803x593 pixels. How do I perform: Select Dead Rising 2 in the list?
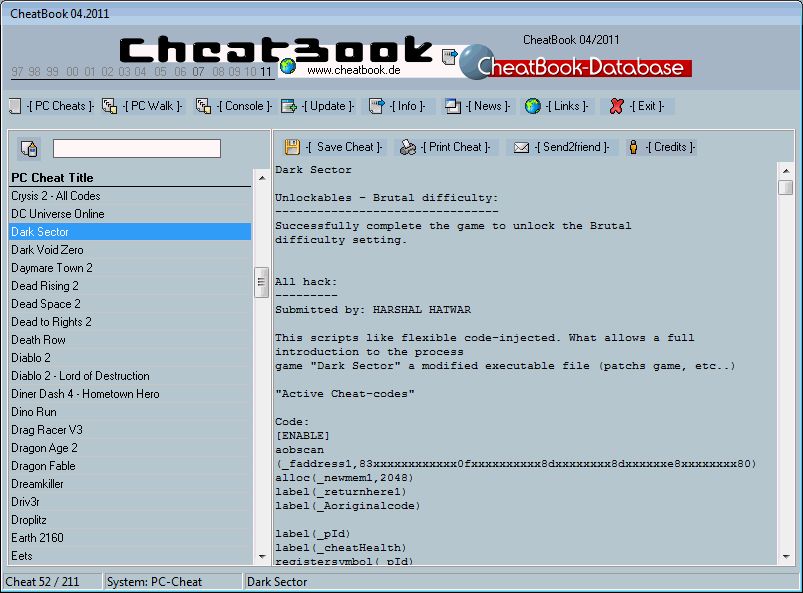click(131, 286)
